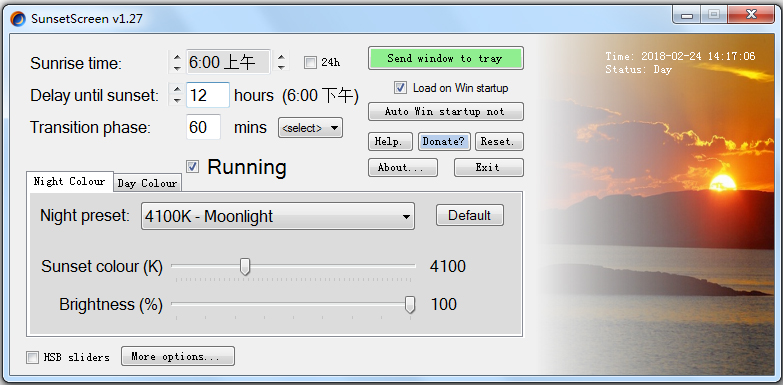The height and width of the screenshot is (385, 783).
Task: Click the Donate? button
Action: coord(443,141)
